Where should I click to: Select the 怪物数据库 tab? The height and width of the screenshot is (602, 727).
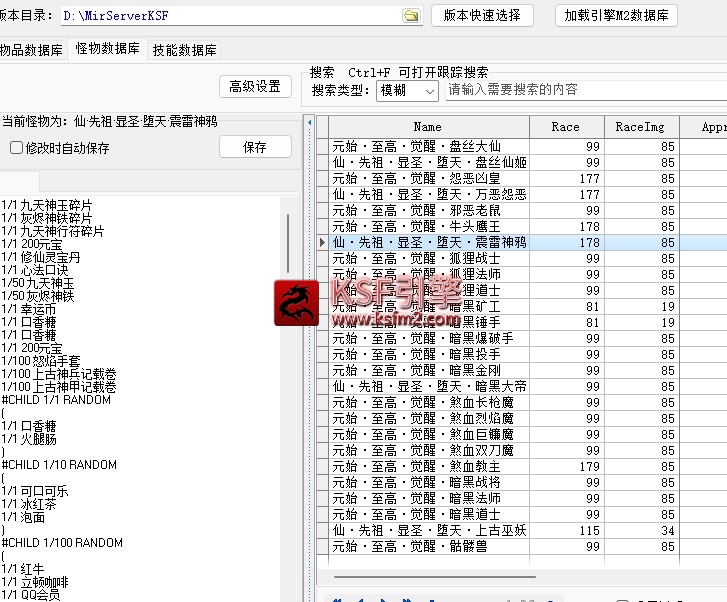[107, 49]
